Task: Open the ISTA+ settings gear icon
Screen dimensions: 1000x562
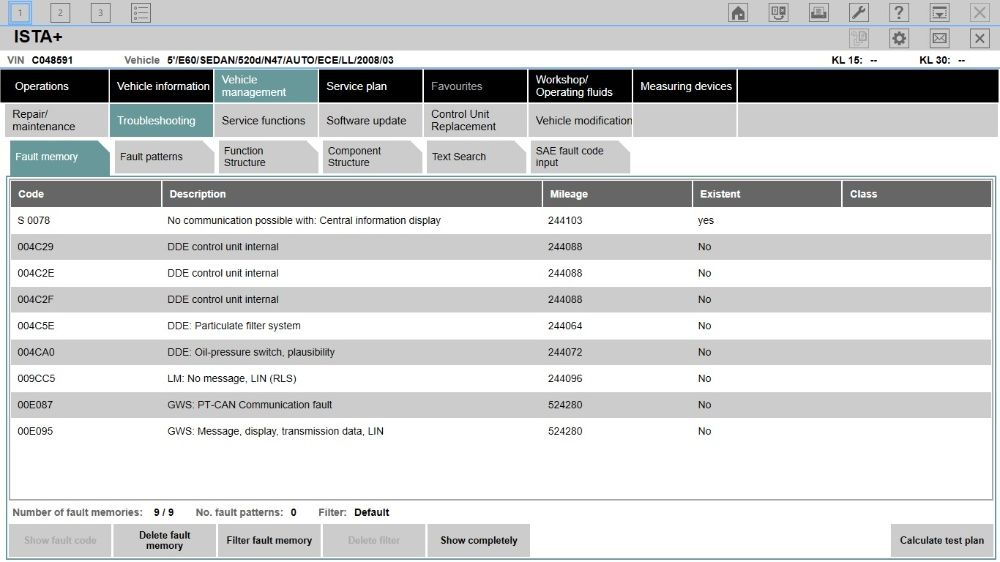Action: click(899, 38)
